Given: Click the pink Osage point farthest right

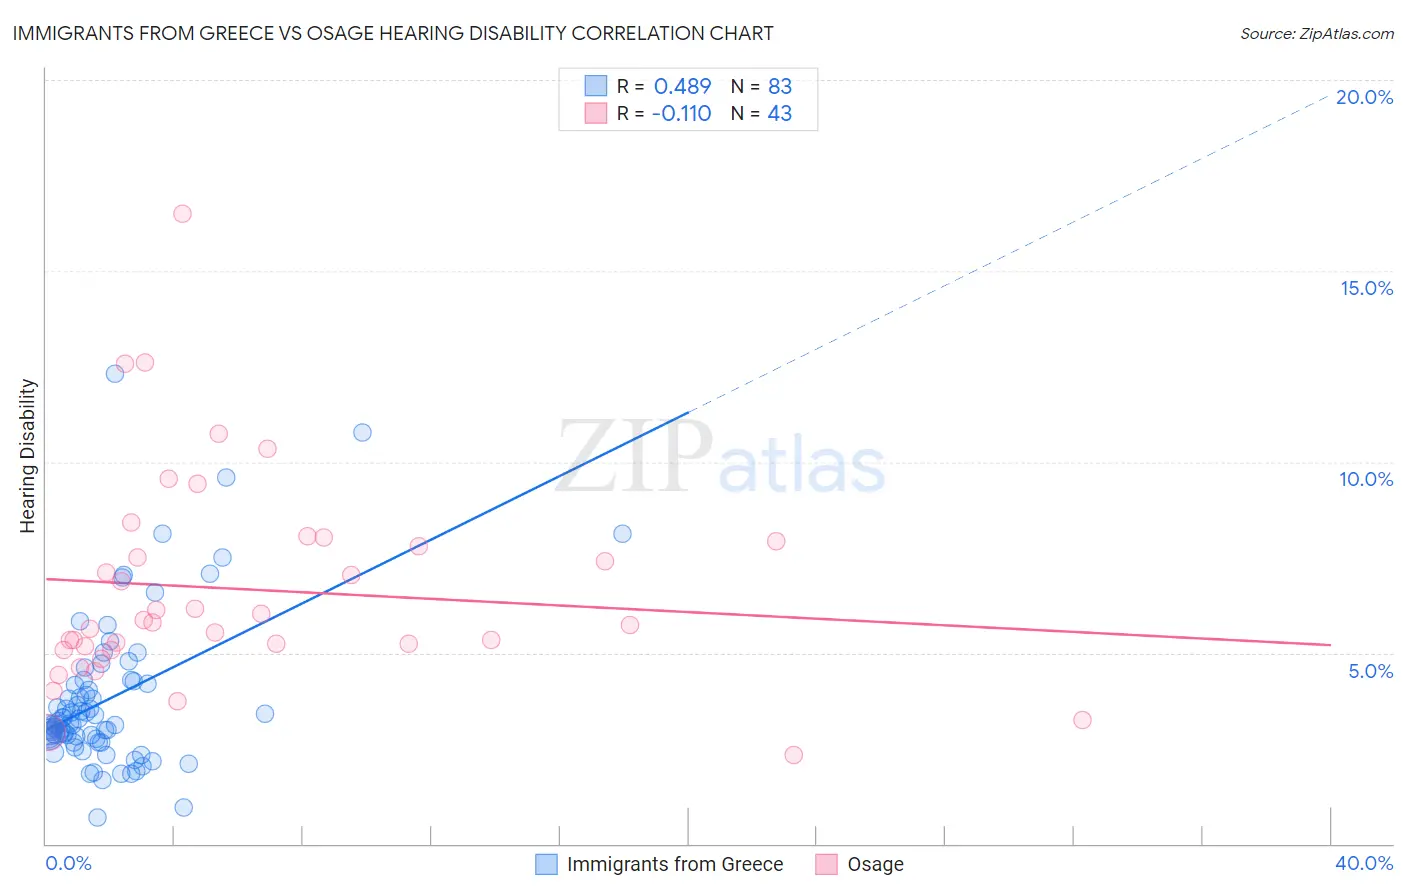Looking at the screenshot, I should pos(1082,720).
